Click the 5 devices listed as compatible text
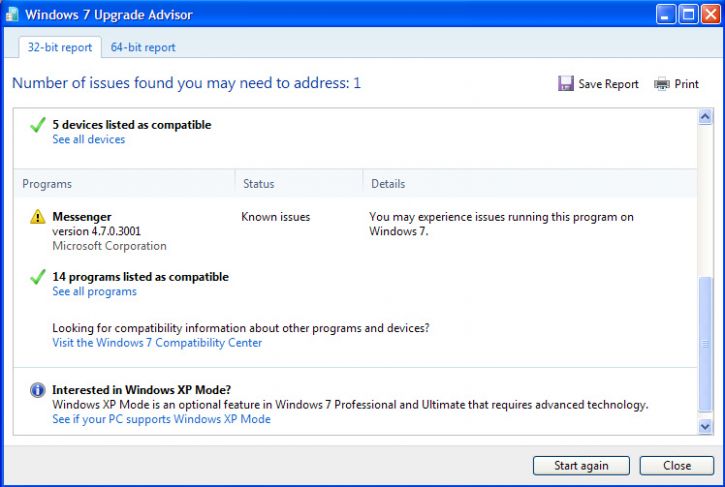 [x=132, y=124]
